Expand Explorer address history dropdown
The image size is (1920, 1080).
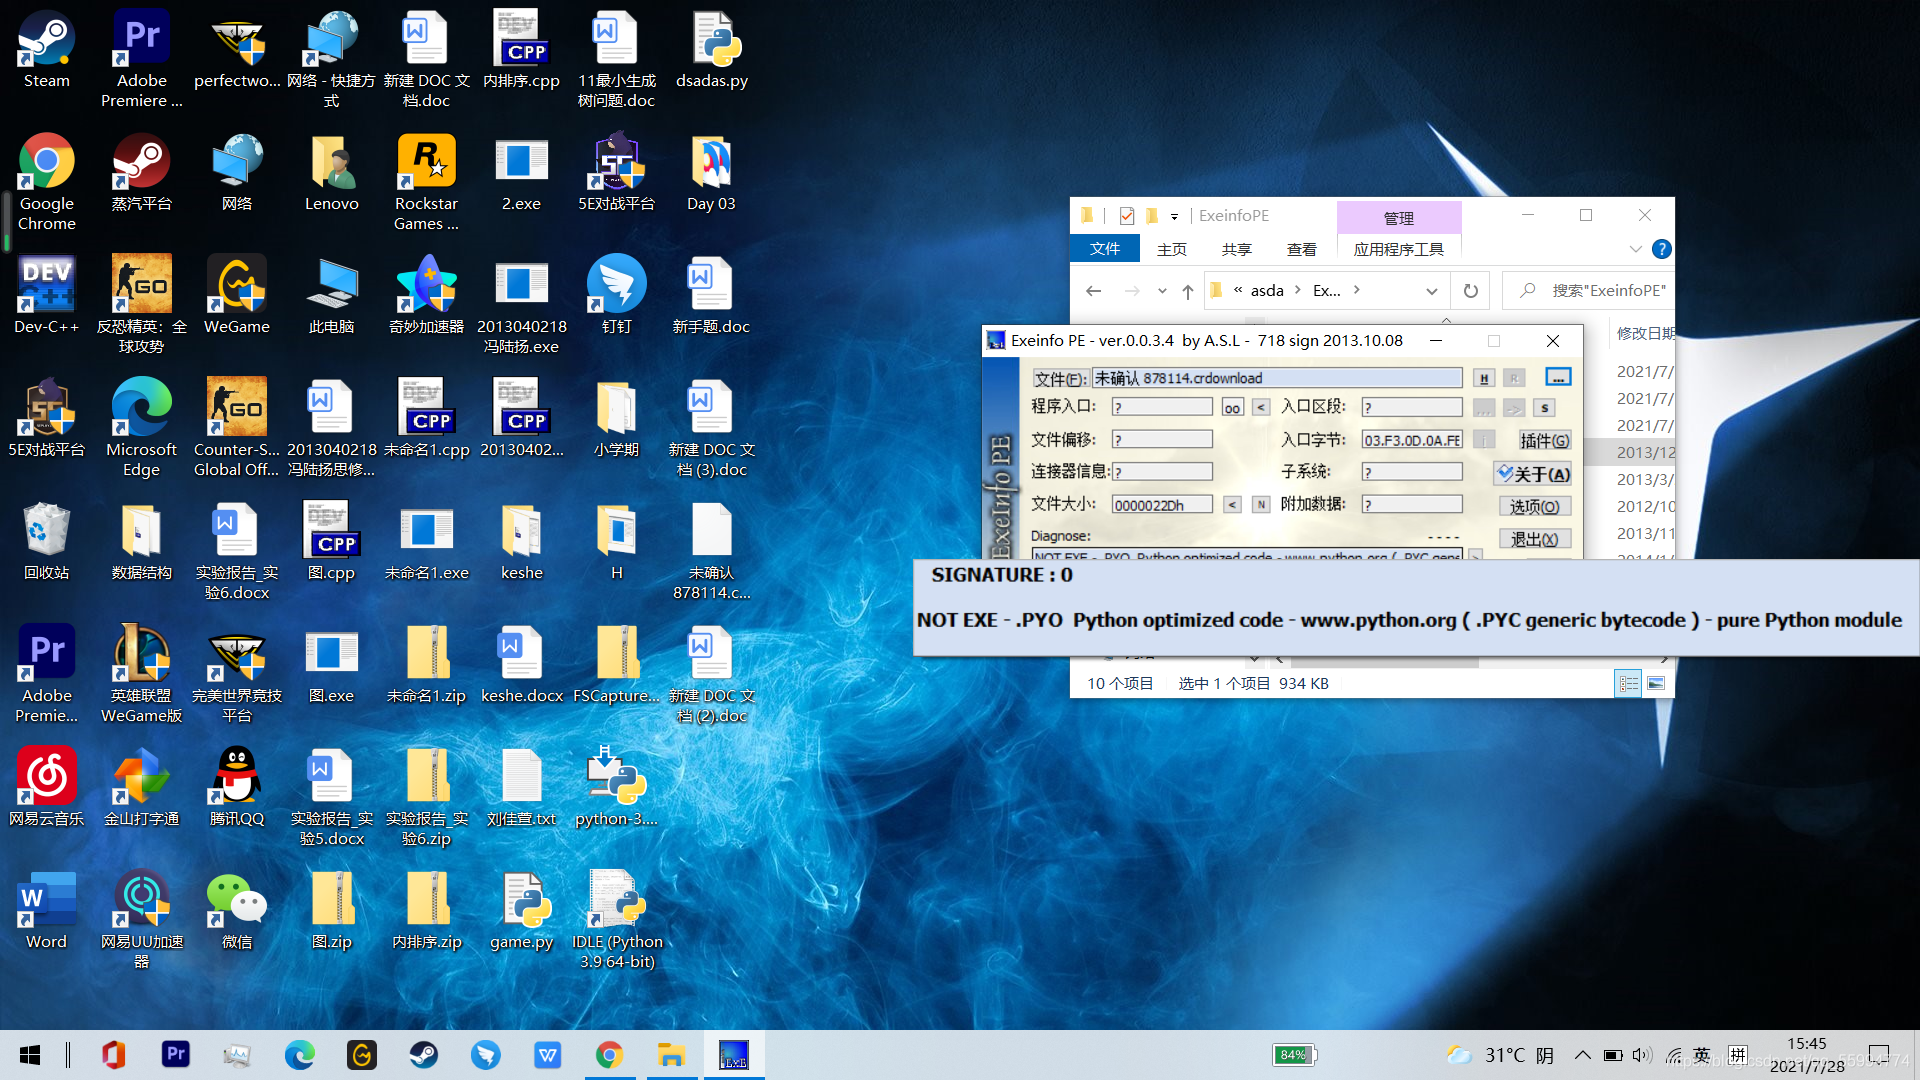[1431, 291]
